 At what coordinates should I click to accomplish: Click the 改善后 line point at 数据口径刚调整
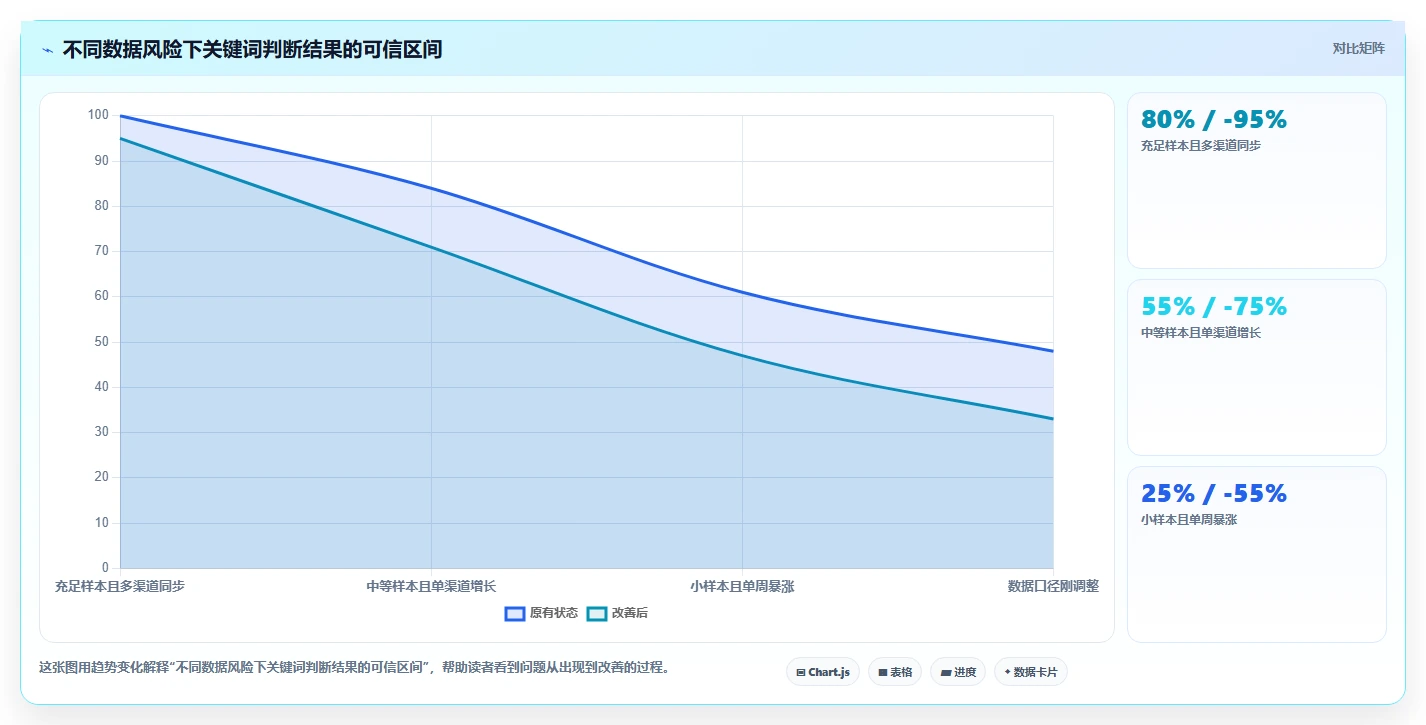[x=1053, y=419]
